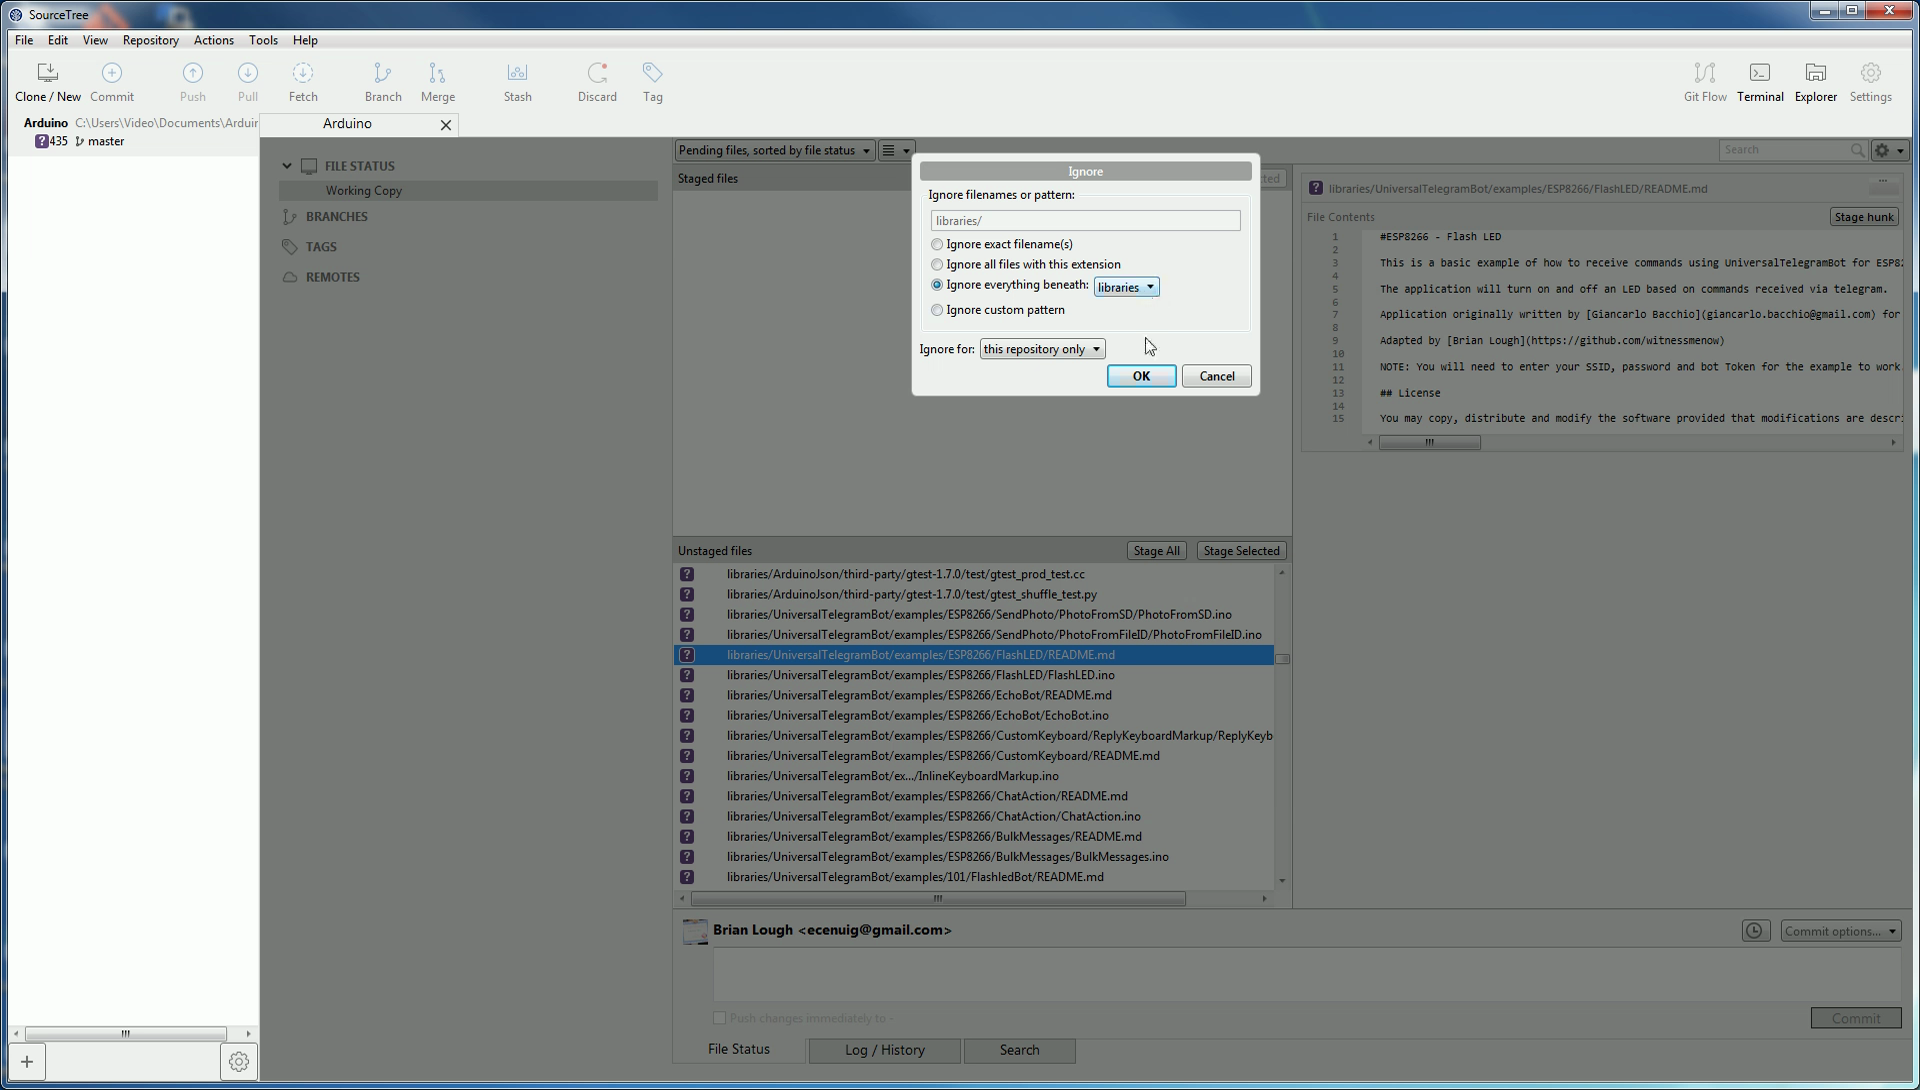1920x1090 pixels.
Task: Click the Tag toolbar icon
Action: point(652,82)
